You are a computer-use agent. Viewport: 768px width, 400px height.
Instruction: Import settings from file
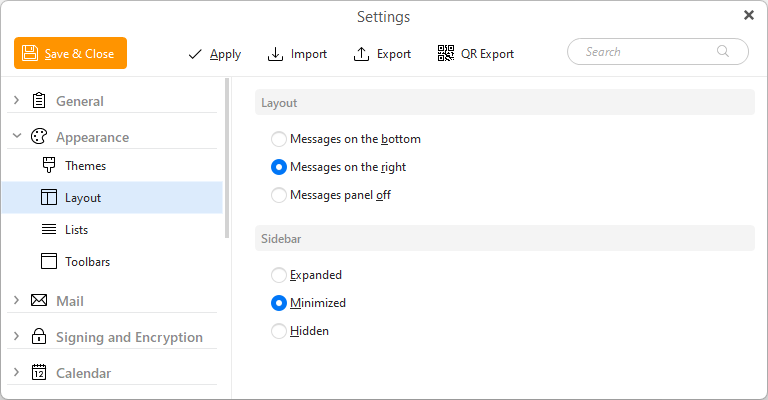(x=297, y=54)
